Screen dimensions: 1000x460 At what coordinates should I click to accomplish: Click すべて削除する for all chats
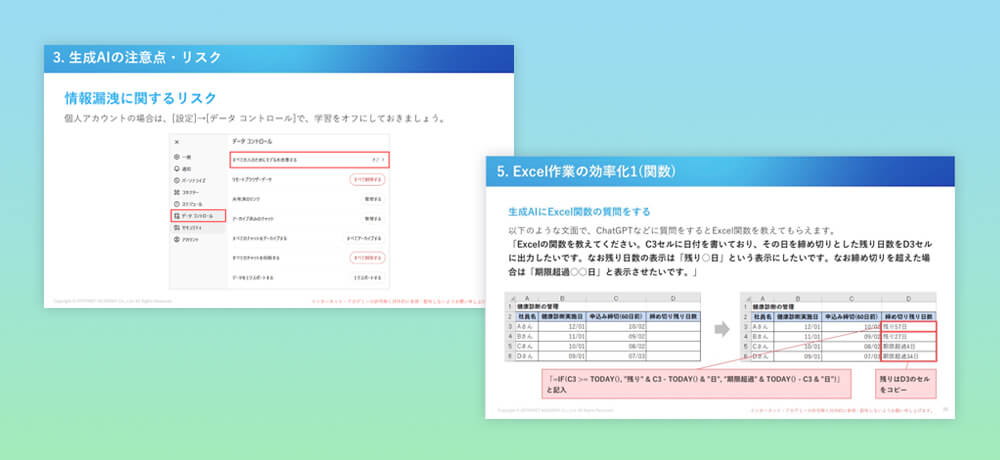[x=367, y=258]
